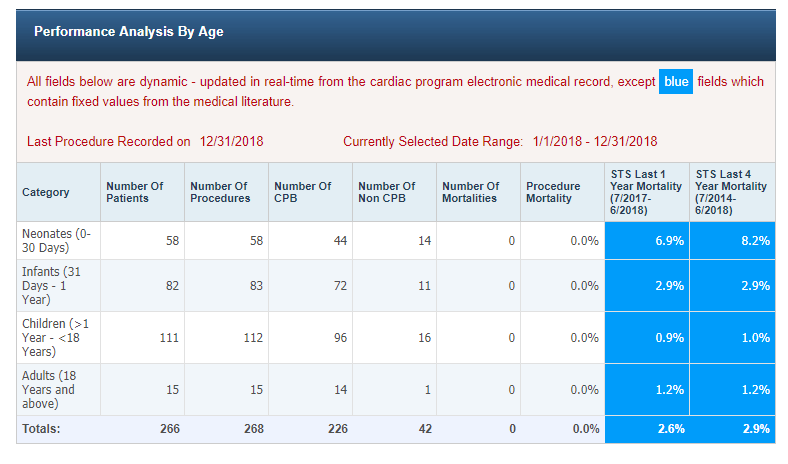The height and width of the screenshot is (464, 788).
Task: Click the Category column header
Action: pos(46,192)
